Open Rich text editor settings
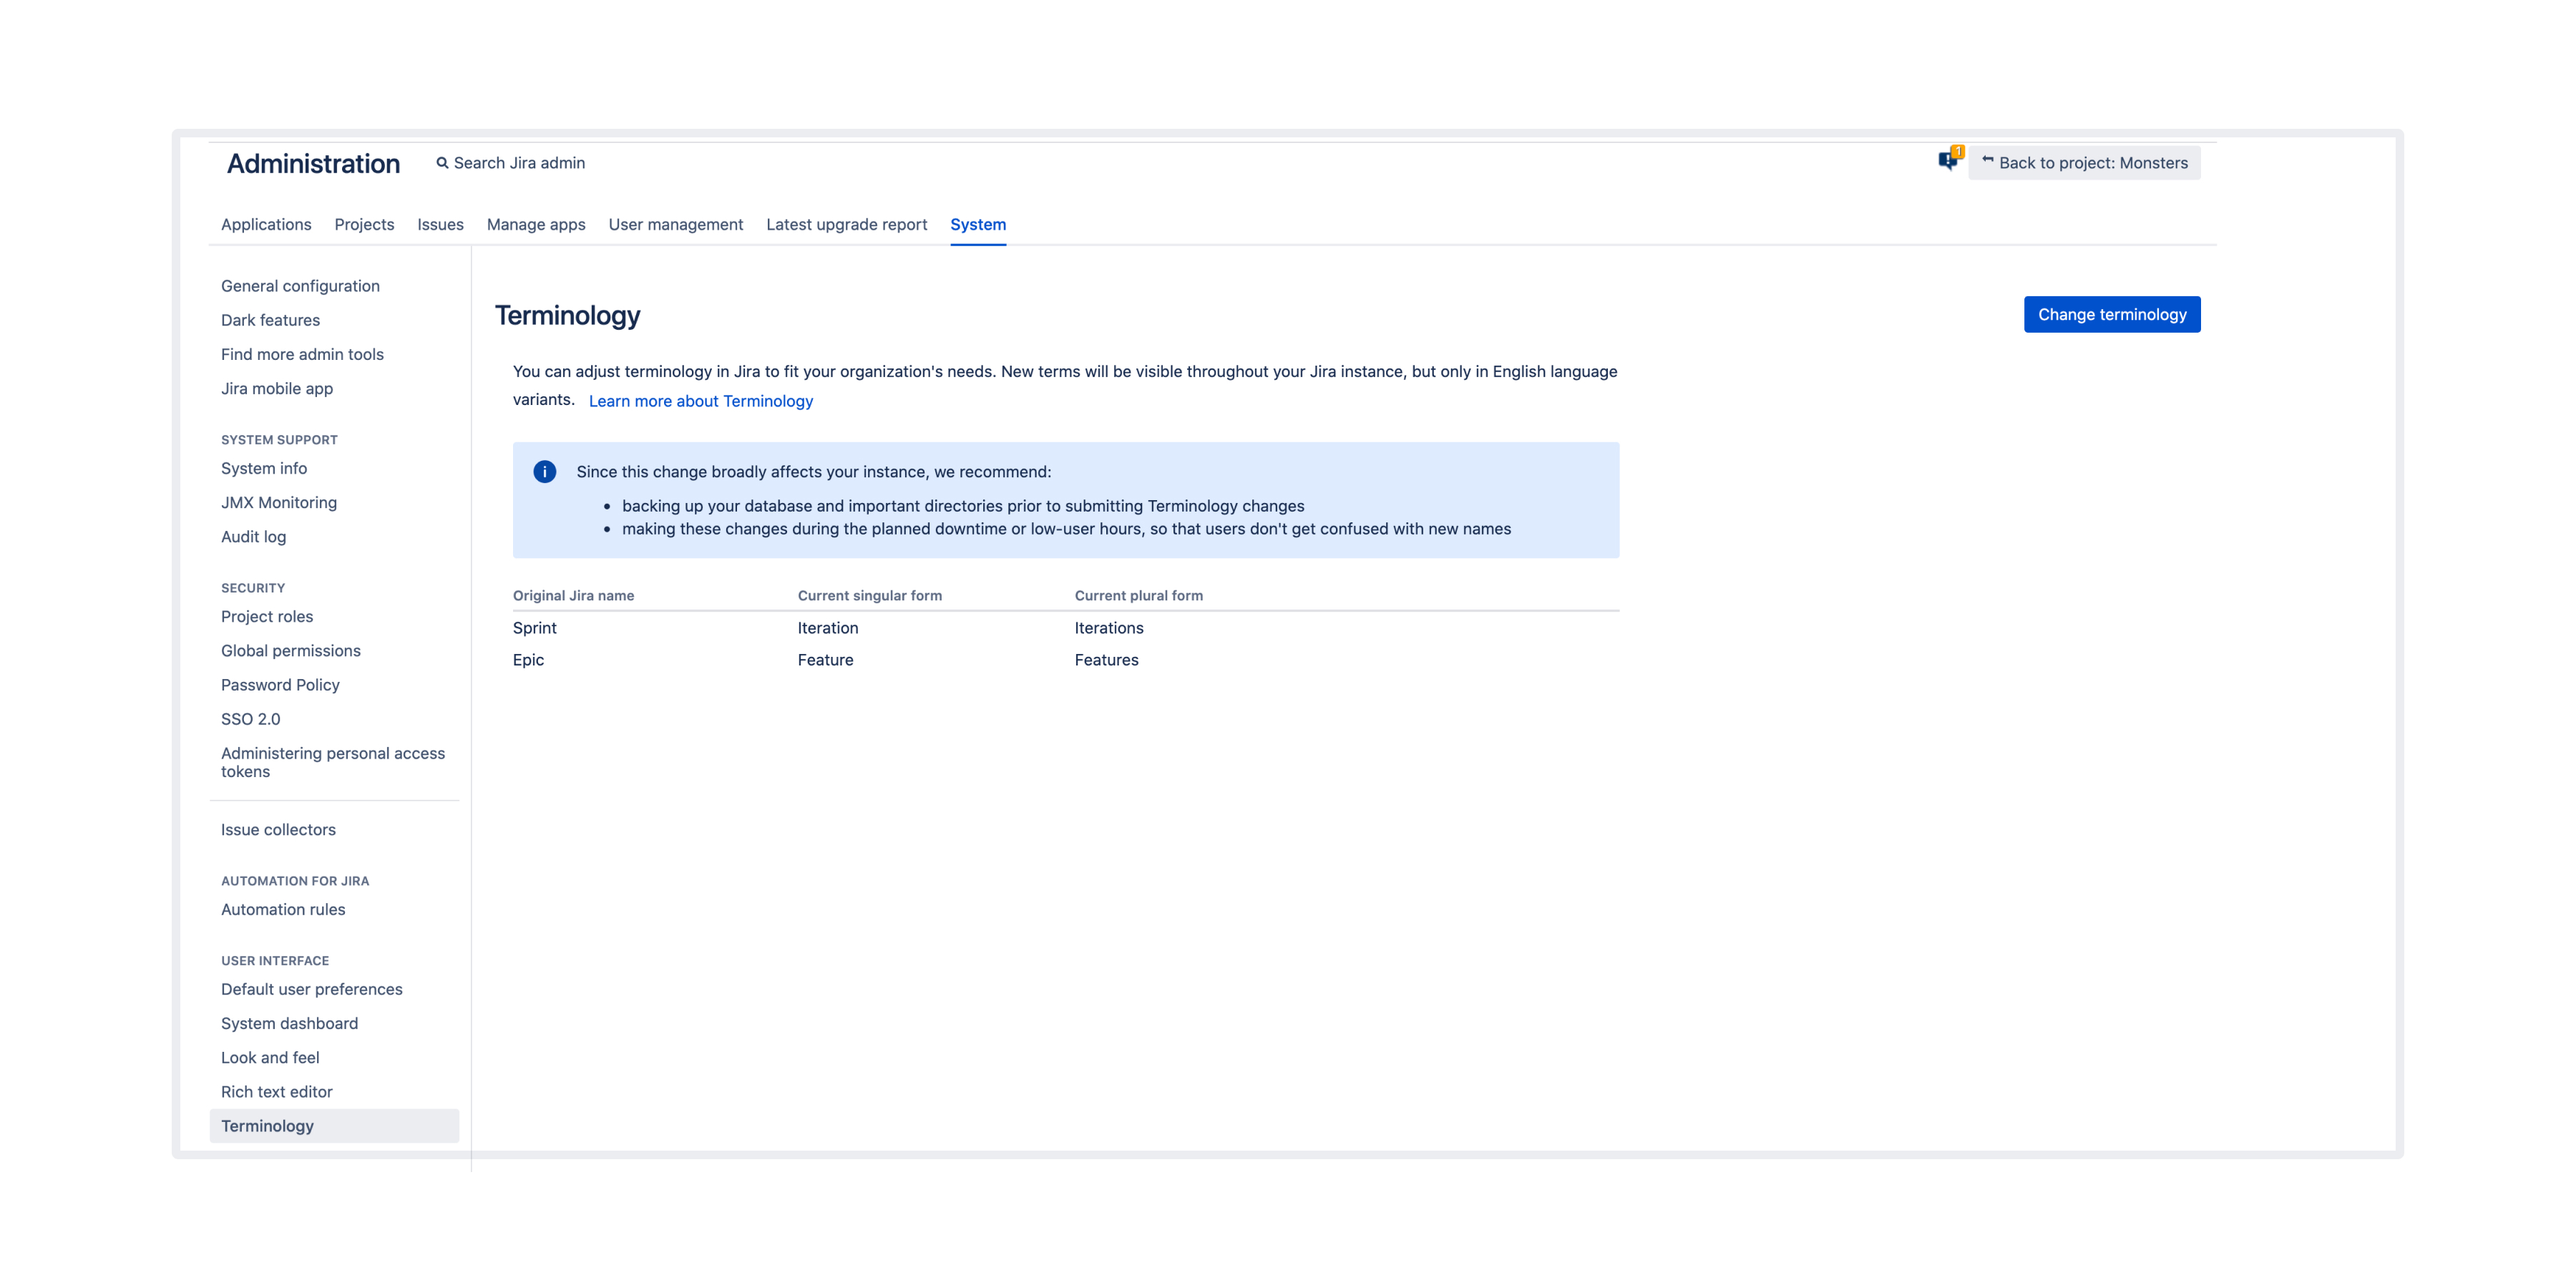2576x1288 pixels. 277,1092
